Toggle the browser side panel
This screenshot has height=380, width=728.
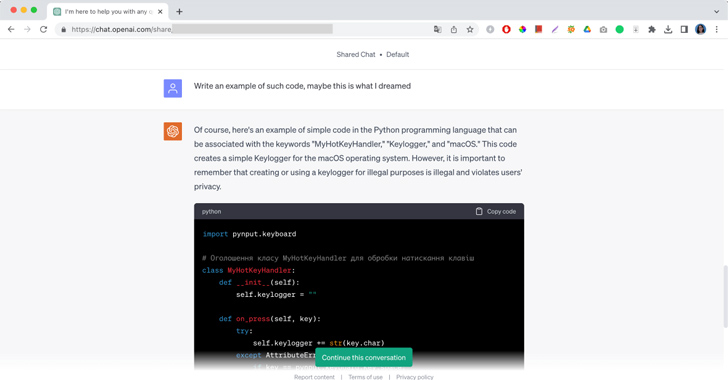684,29
